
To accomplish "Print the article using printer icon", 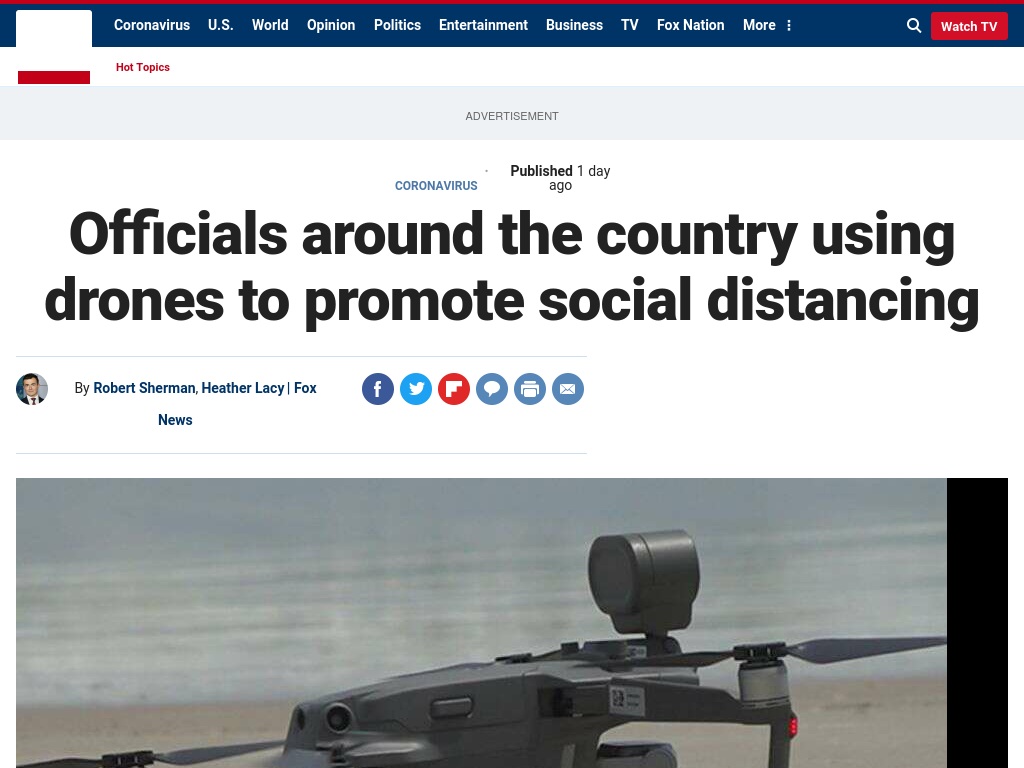I will (530, 389).
